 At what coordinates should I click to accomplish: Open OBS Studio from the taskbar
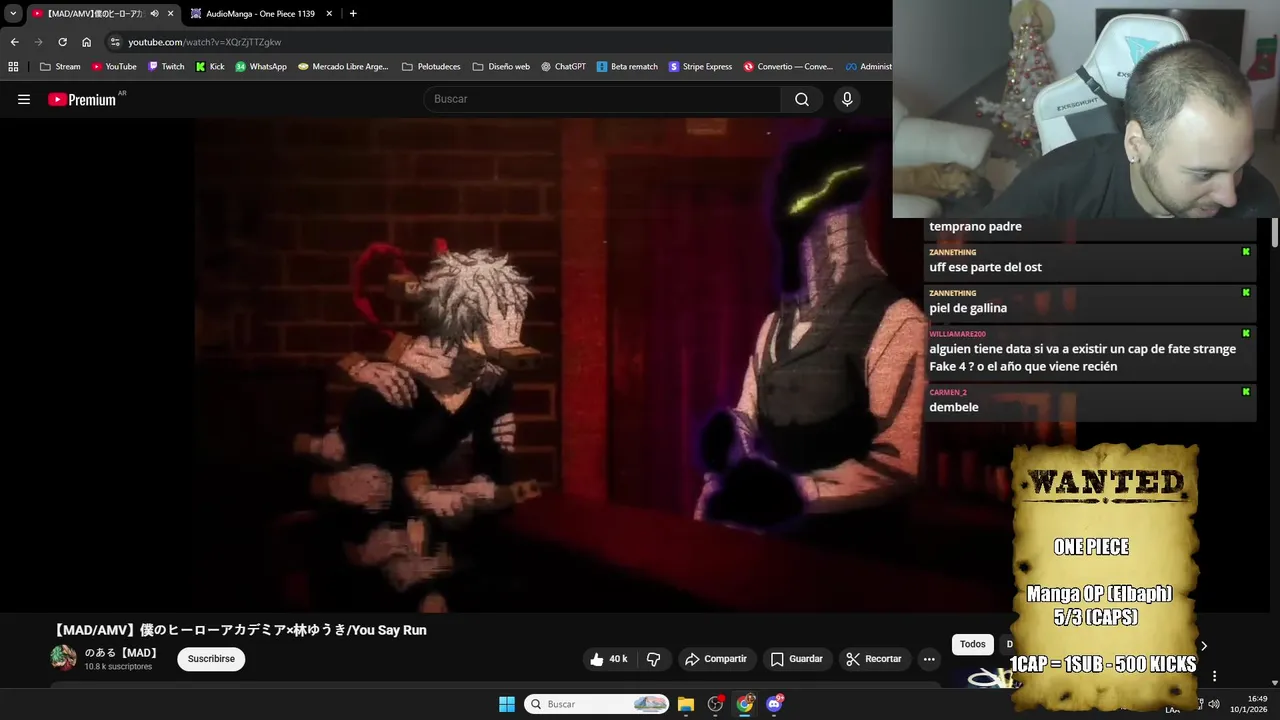tap(715, 704)
